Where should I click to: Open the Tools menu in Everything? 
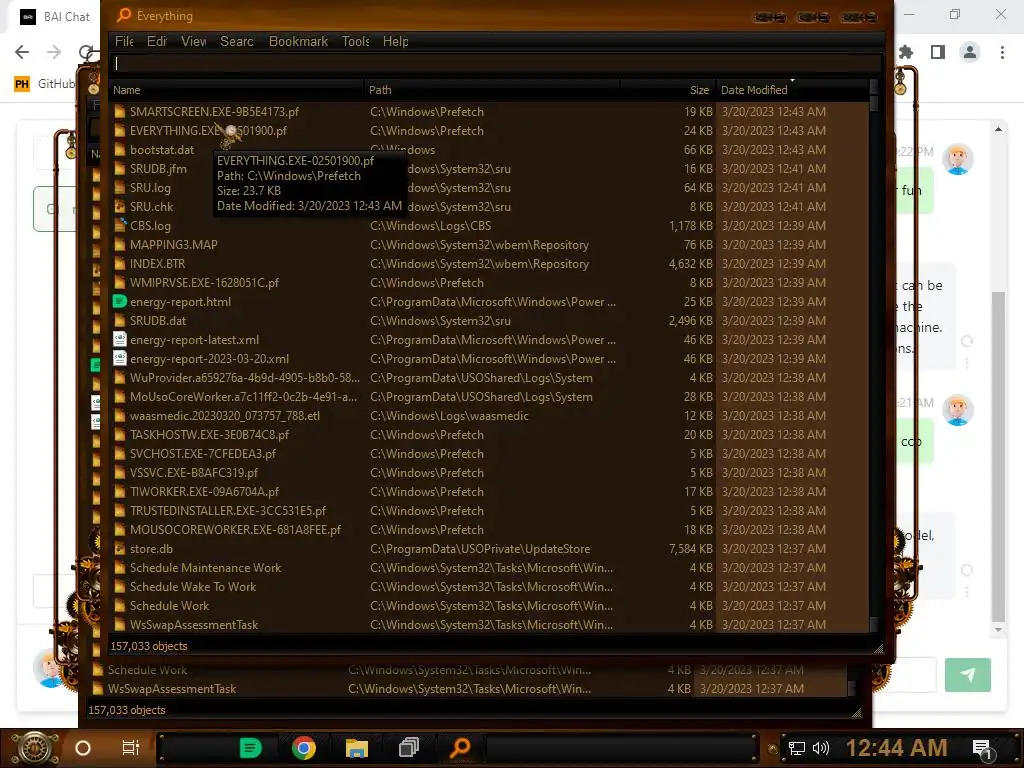(x=356, y=41)
